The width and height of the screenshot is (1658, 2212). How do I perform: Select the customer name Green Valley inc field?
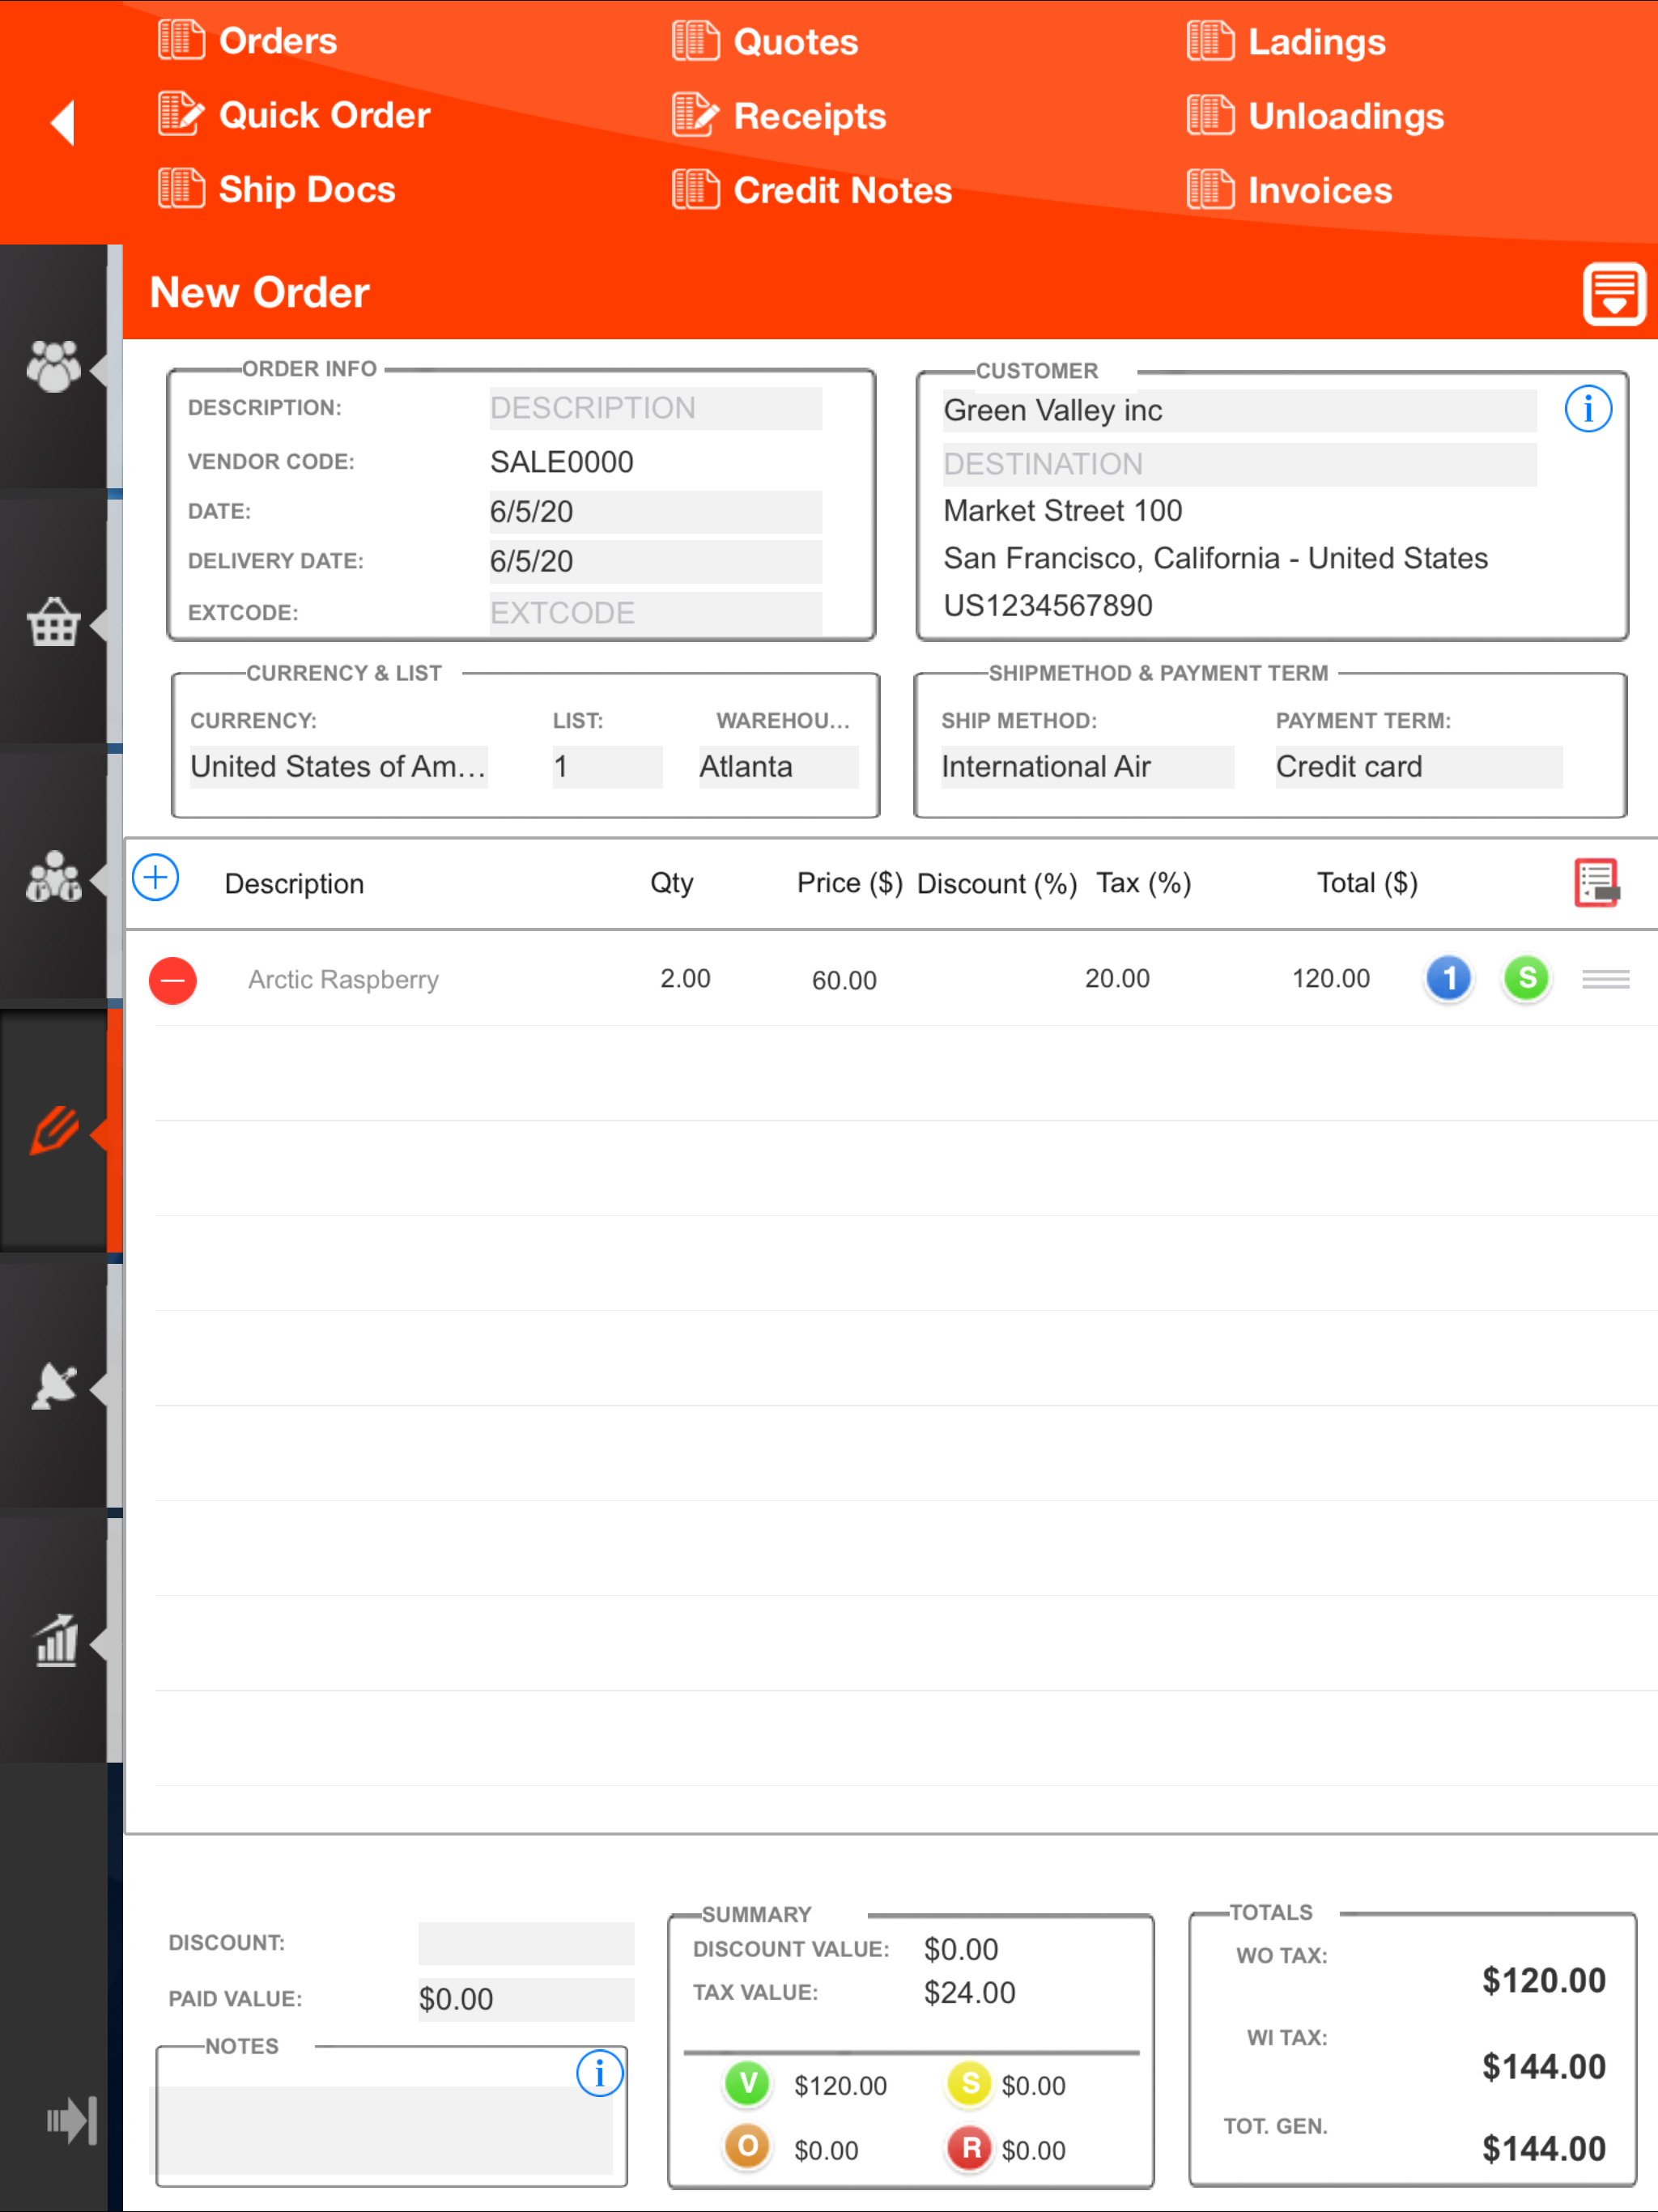(1239, 411)
